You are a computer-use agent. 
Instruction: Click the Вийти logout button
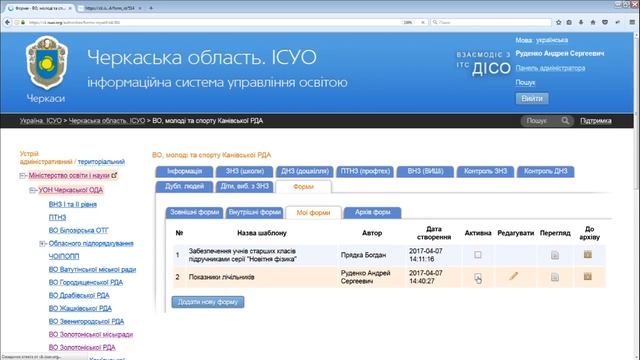[x=532, y=98]
